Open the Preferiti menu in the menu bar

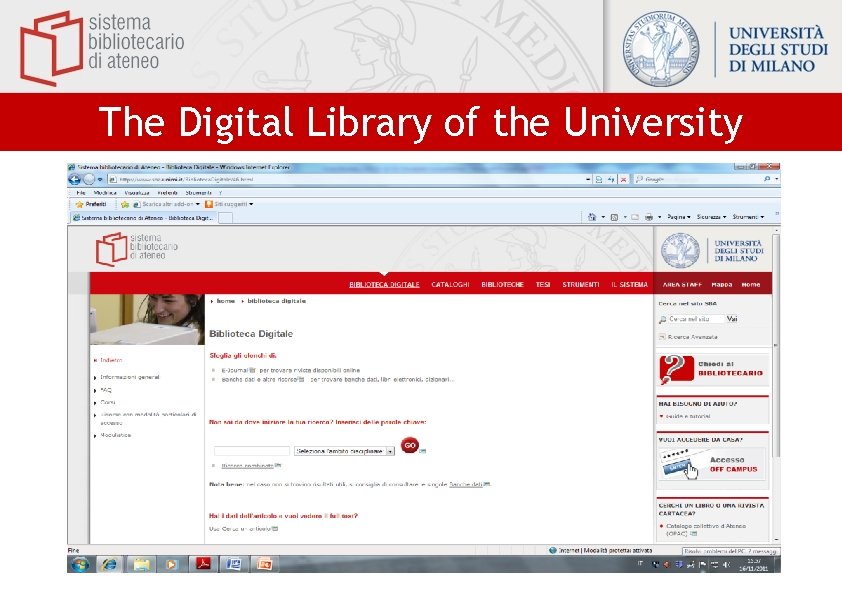[168, 193]
